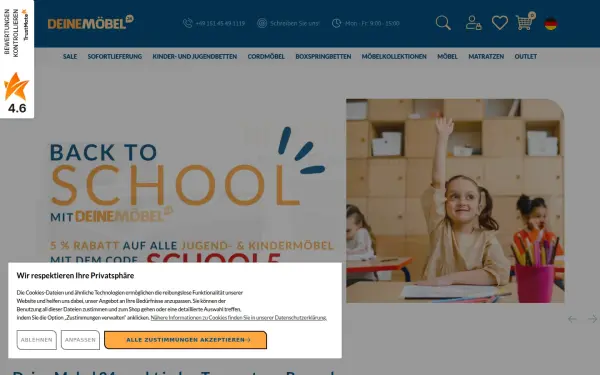Select the German flag language selector
The height and width of the screenshot is (375, 600).
551,24
